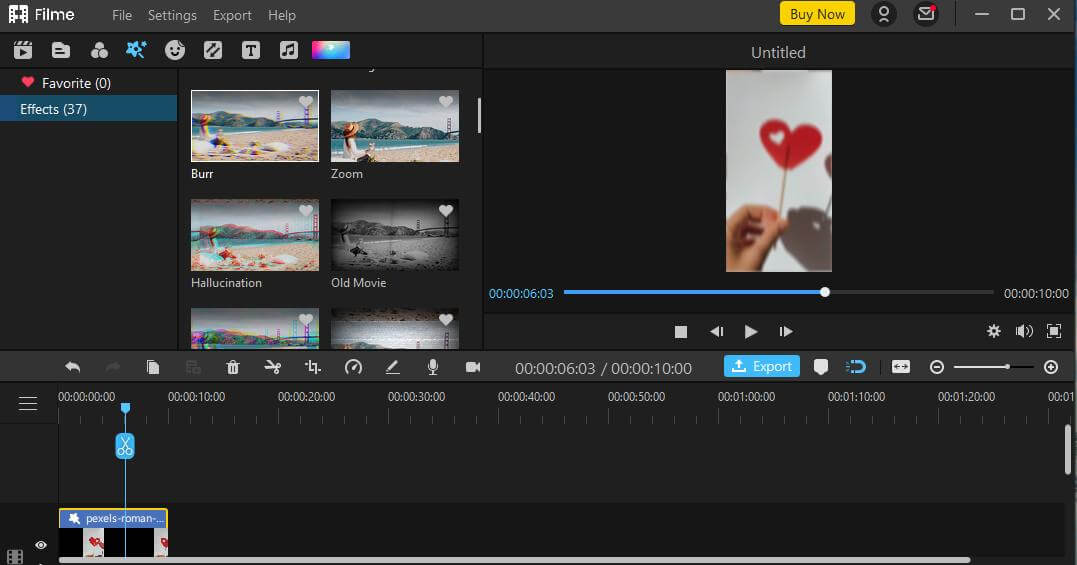Screen dimensions: 1077x565
Task: Click the scissors split marker on playhead
Action: [124, 446]
